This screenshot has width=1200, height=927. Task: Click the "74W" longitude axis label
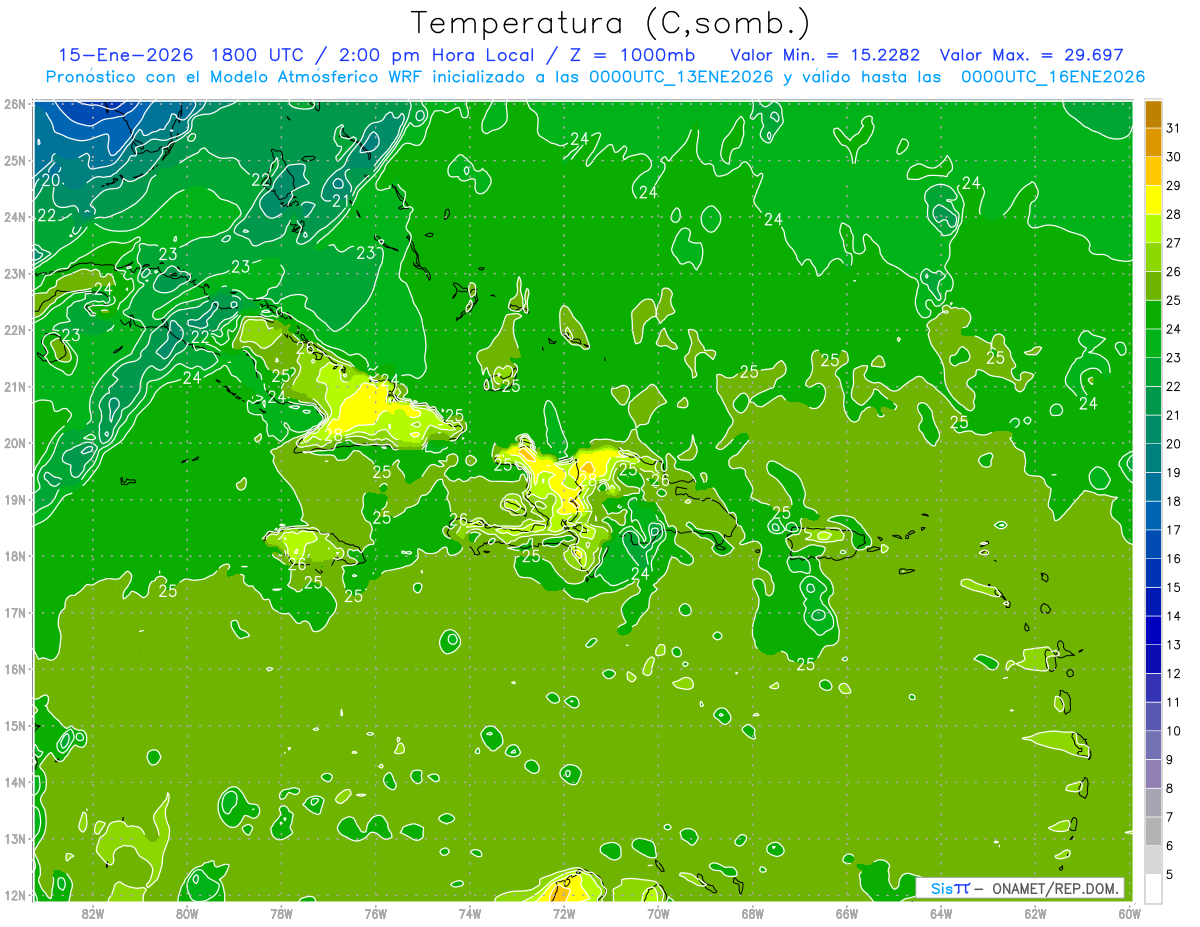469,913
